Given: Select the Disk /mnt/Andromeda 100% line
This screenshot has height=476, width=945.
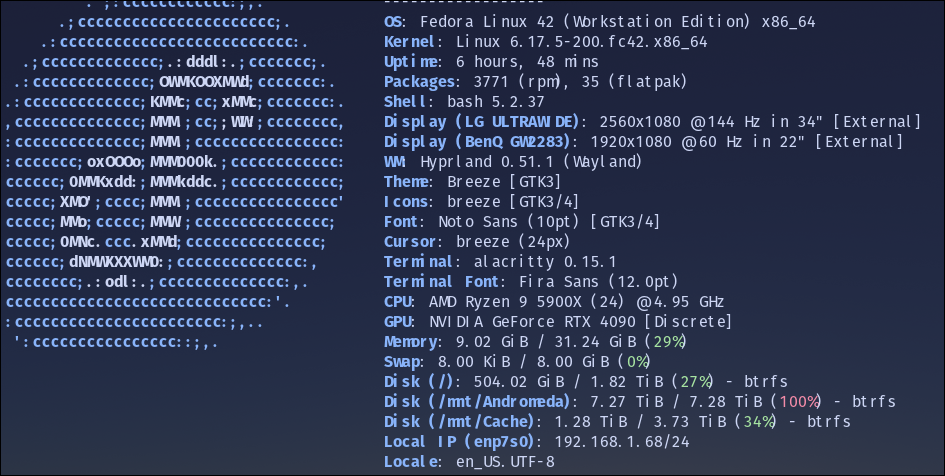Looking at the screenshot, I should pyautogui.click(x=640, y=401).
